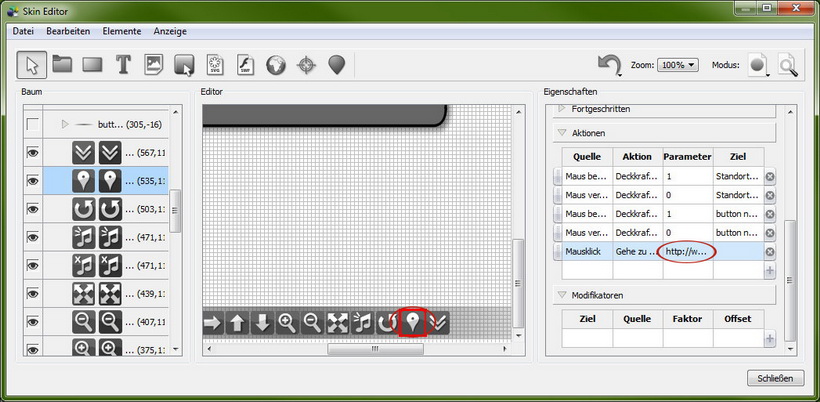Open the Bearbeiten menu
This screenshot has height=402, width=820.
(x=68, y=32)
